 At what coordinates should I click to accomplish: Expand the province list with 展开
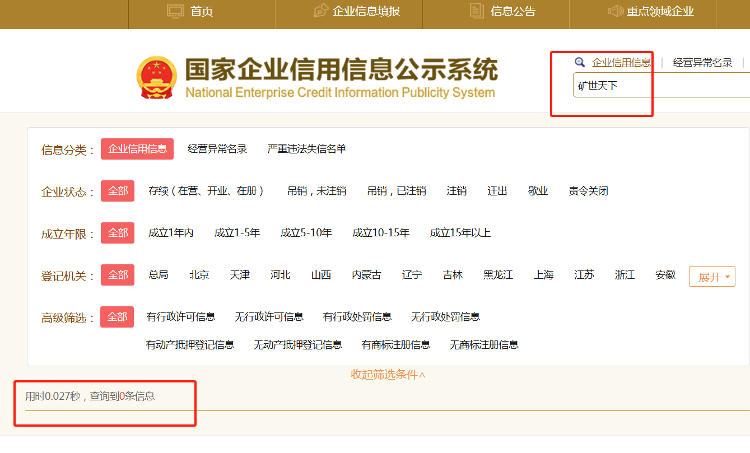point(712,276)
